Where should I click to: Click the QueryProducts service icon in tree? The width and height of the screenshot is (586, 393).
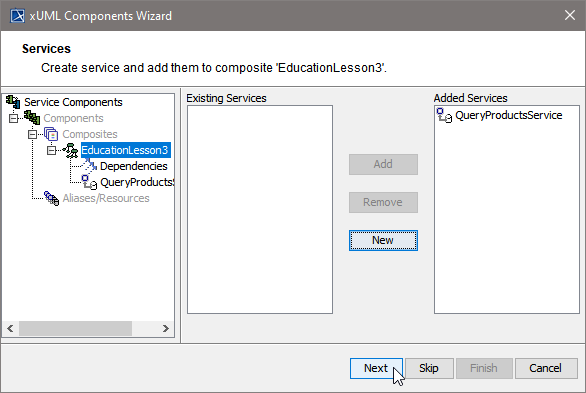tap(89, 182)
